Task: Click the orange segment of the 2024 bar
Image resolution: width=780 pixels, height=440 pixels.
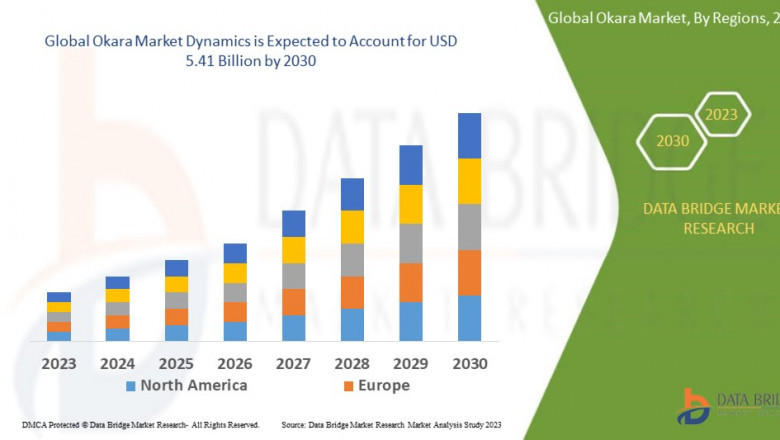Action: point(117,322)
